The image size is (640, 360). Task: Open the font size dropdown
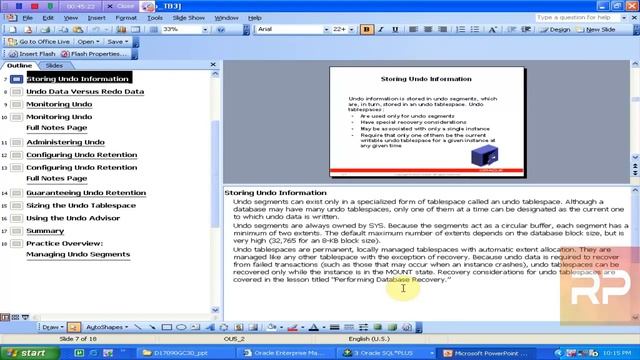[351, 29]
